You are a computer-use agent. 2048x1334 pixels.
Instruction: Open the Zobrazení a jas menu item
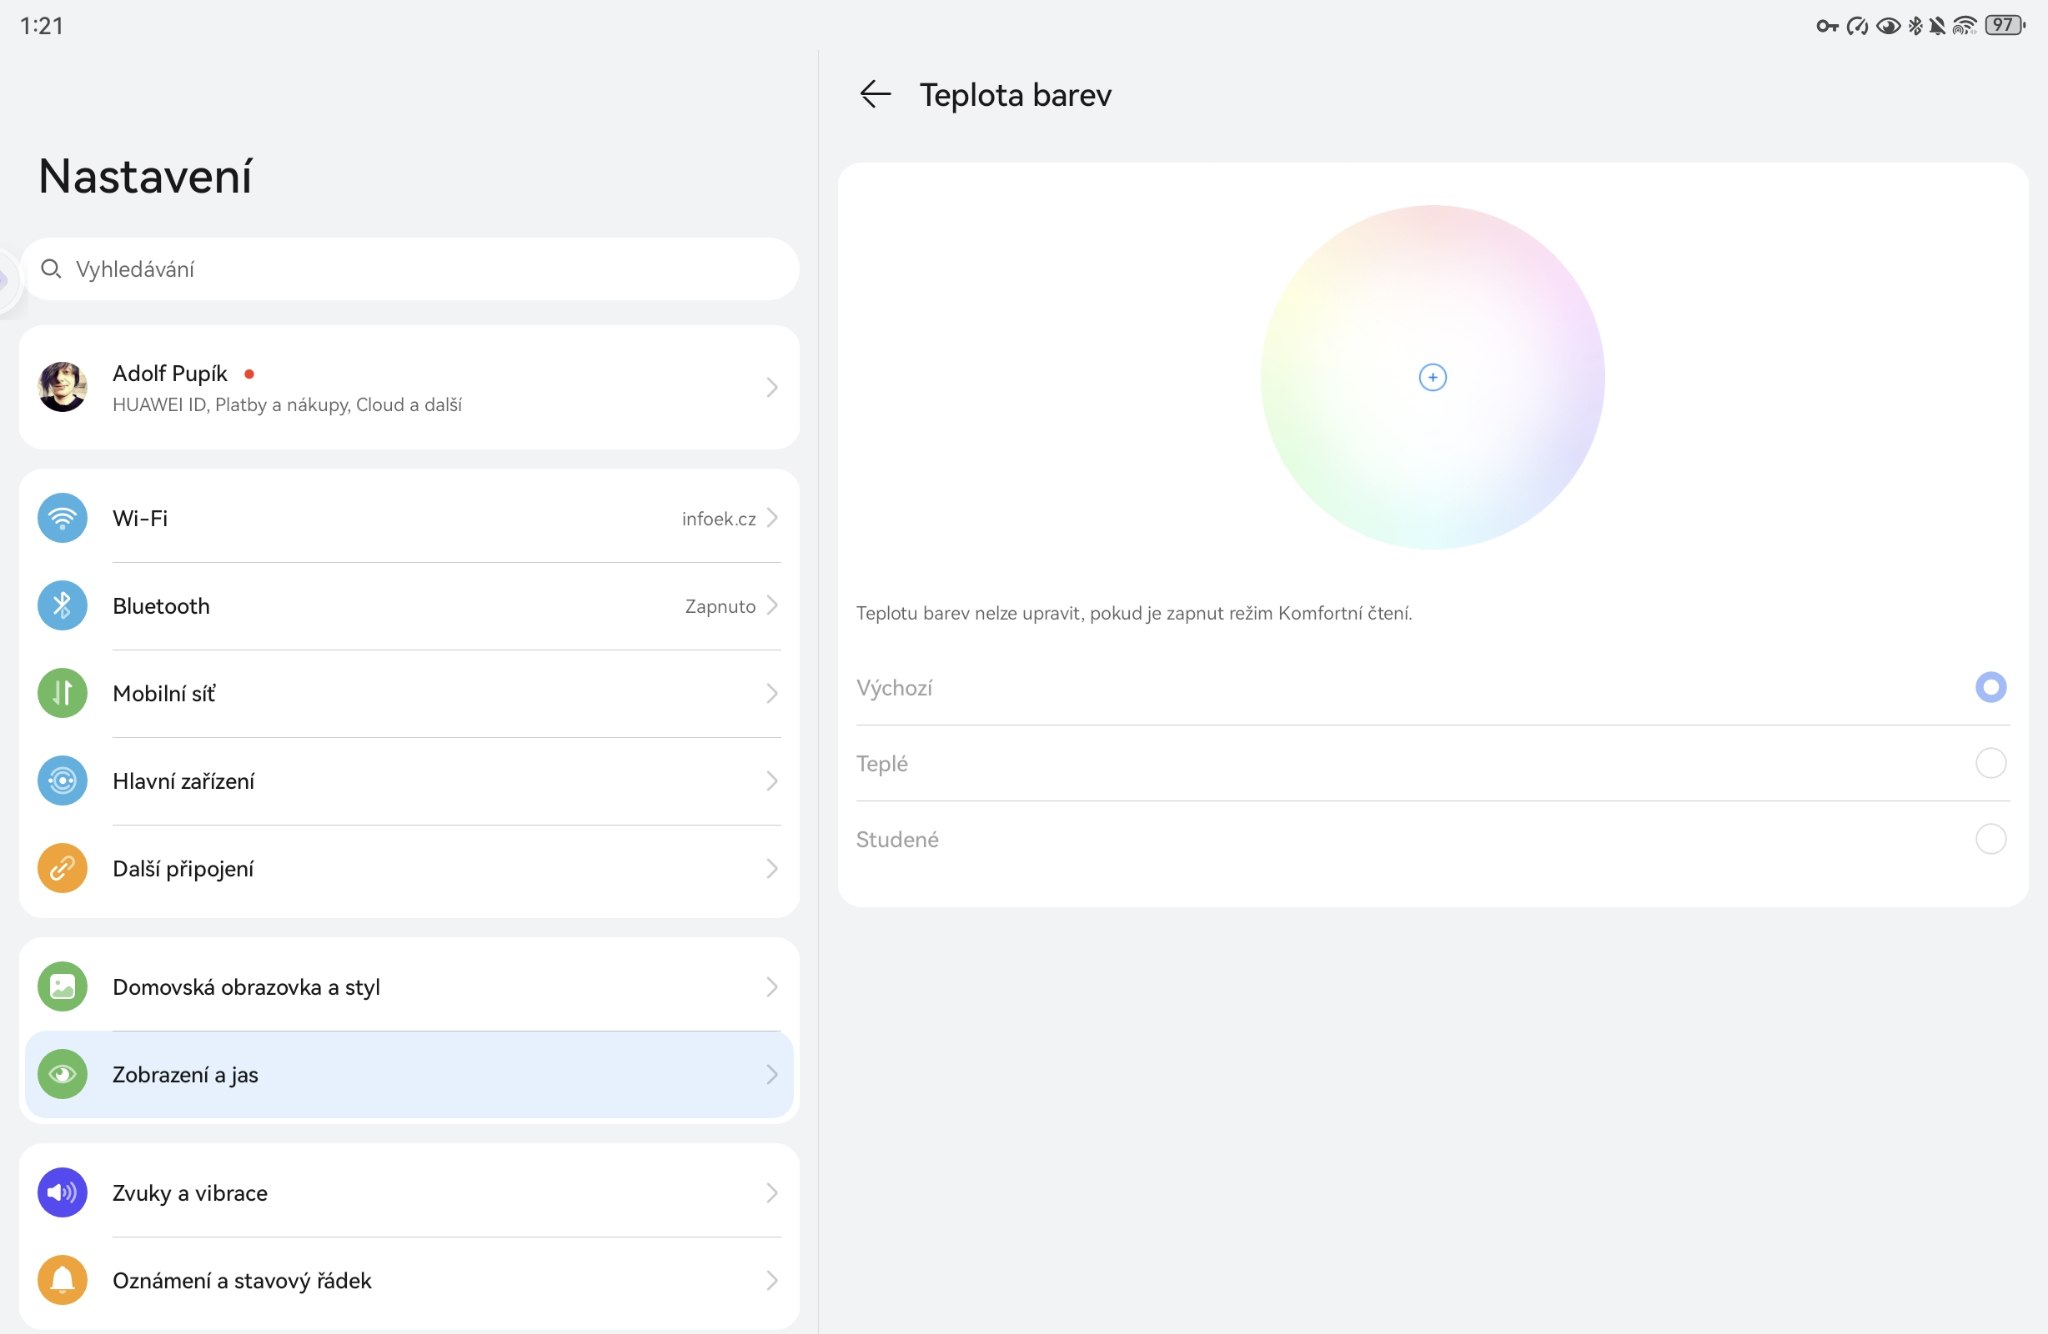coord(408,1075)
